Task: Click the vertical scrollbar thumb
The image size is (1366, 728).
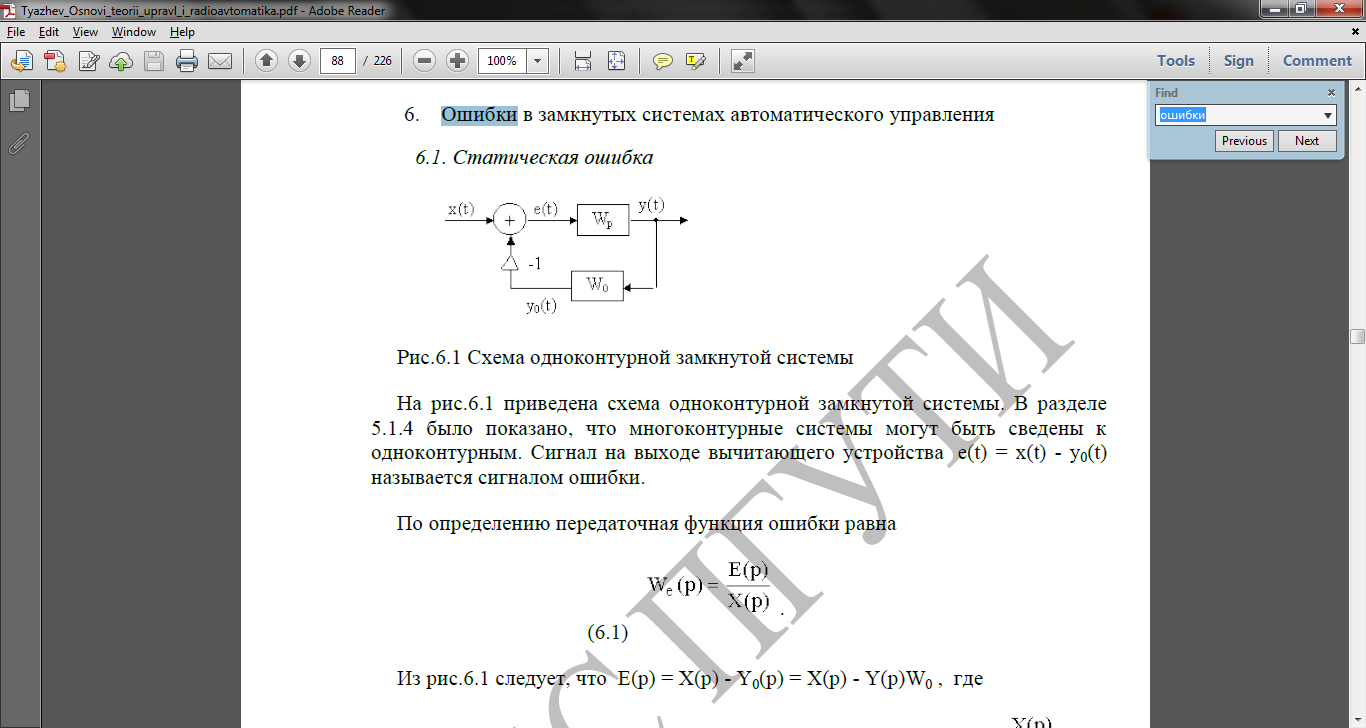Action: pyautogui.click(x=1357, y=337)
